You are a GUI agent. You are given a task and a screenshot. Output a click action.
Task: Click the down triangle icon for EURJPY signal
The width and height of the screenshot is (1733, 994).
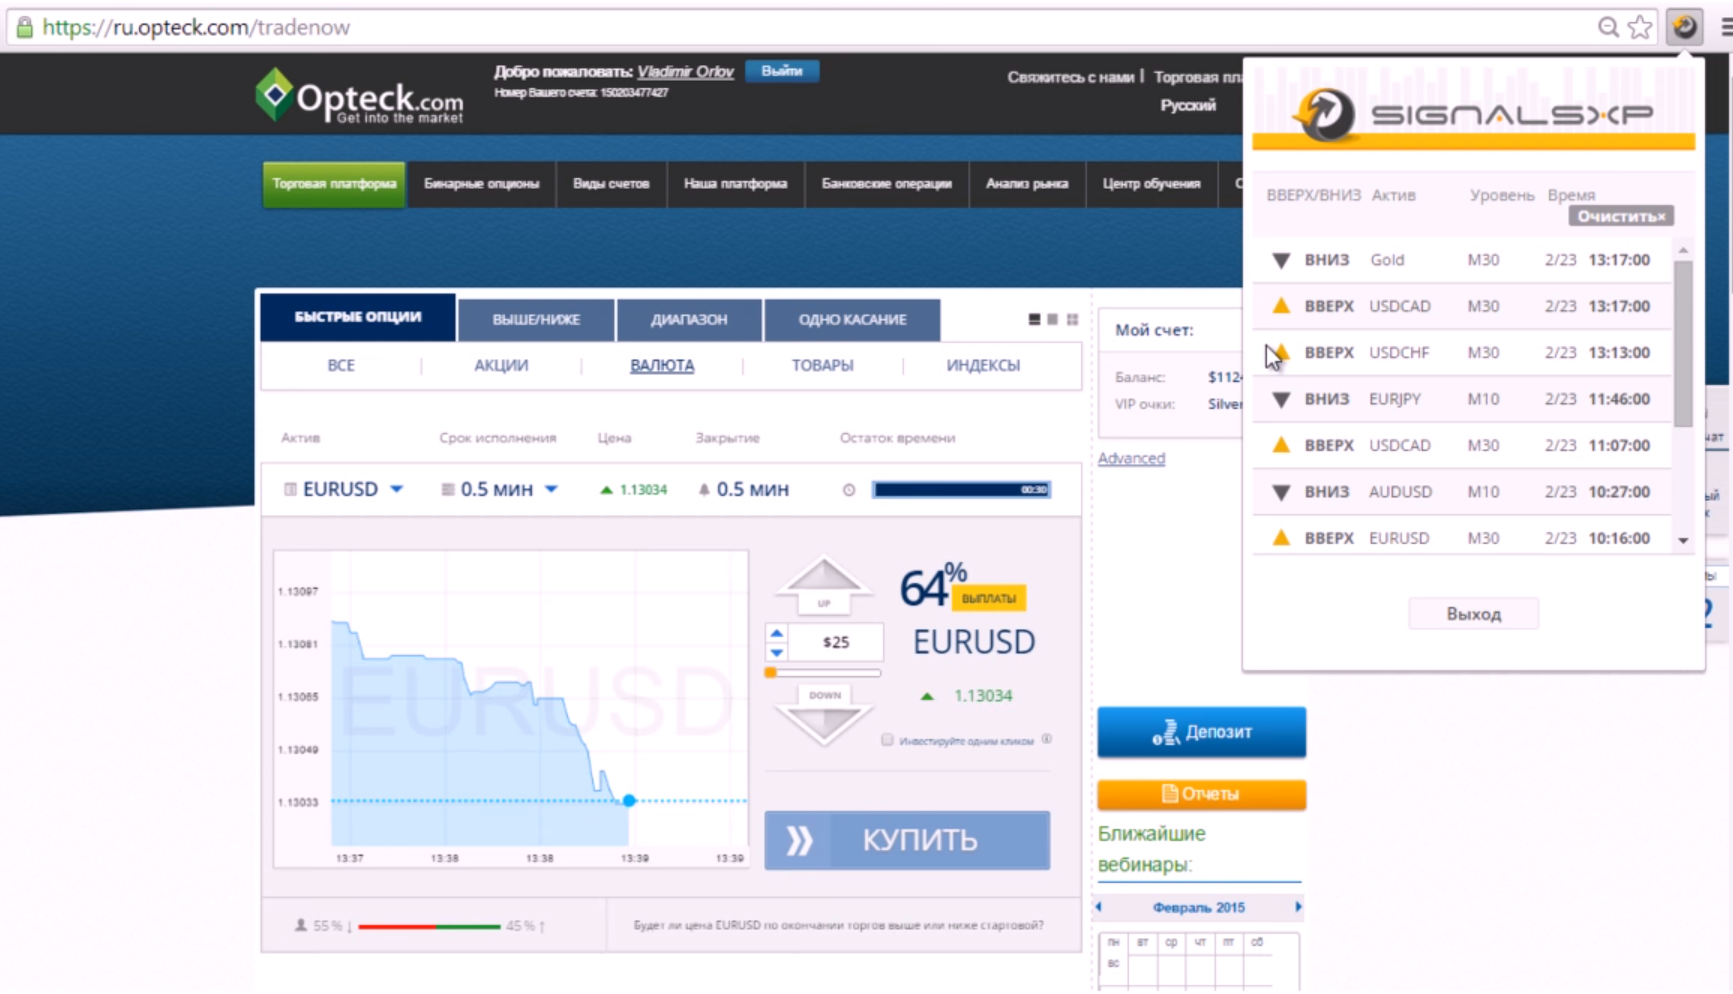click(1281, 399)
